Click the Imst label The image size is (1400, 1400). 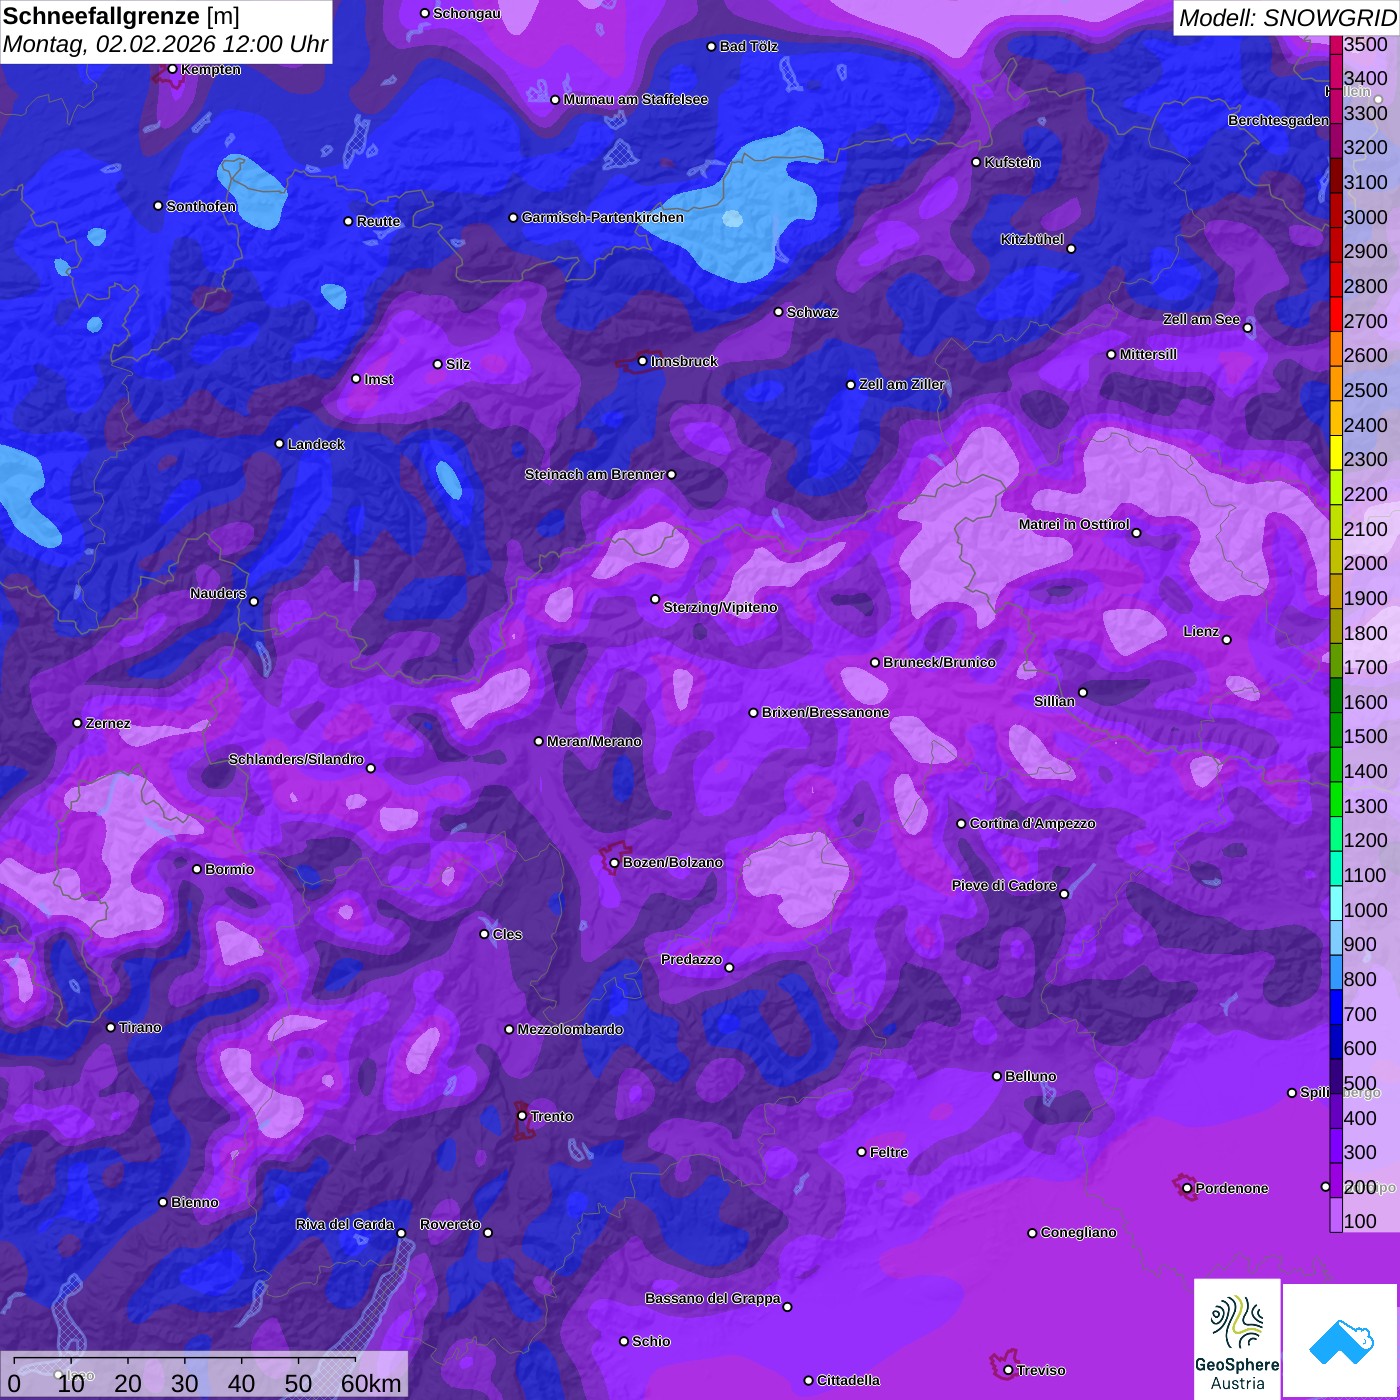(378, 379)
